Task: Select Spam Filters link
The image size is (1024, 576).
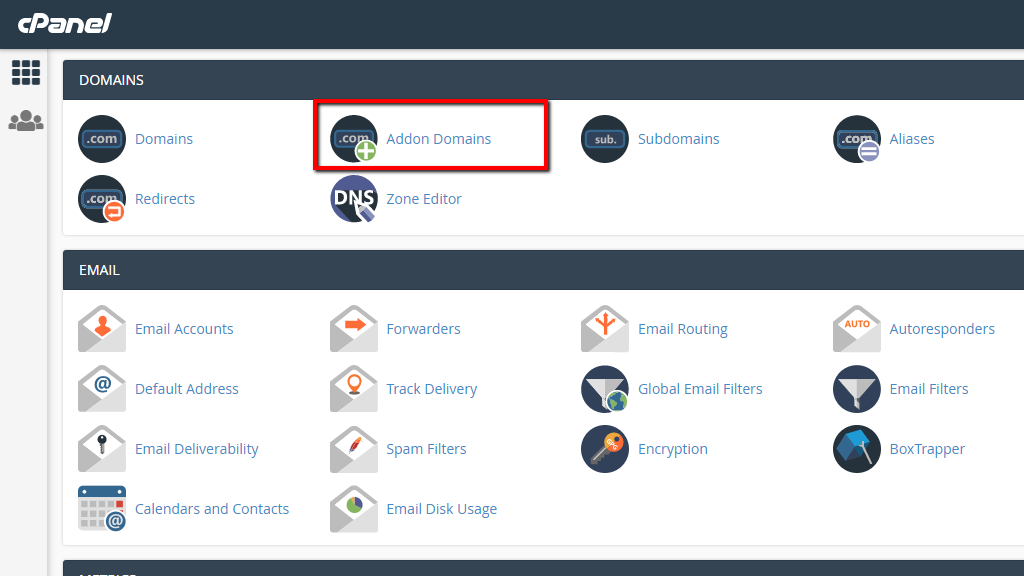Action: [426, 449]
